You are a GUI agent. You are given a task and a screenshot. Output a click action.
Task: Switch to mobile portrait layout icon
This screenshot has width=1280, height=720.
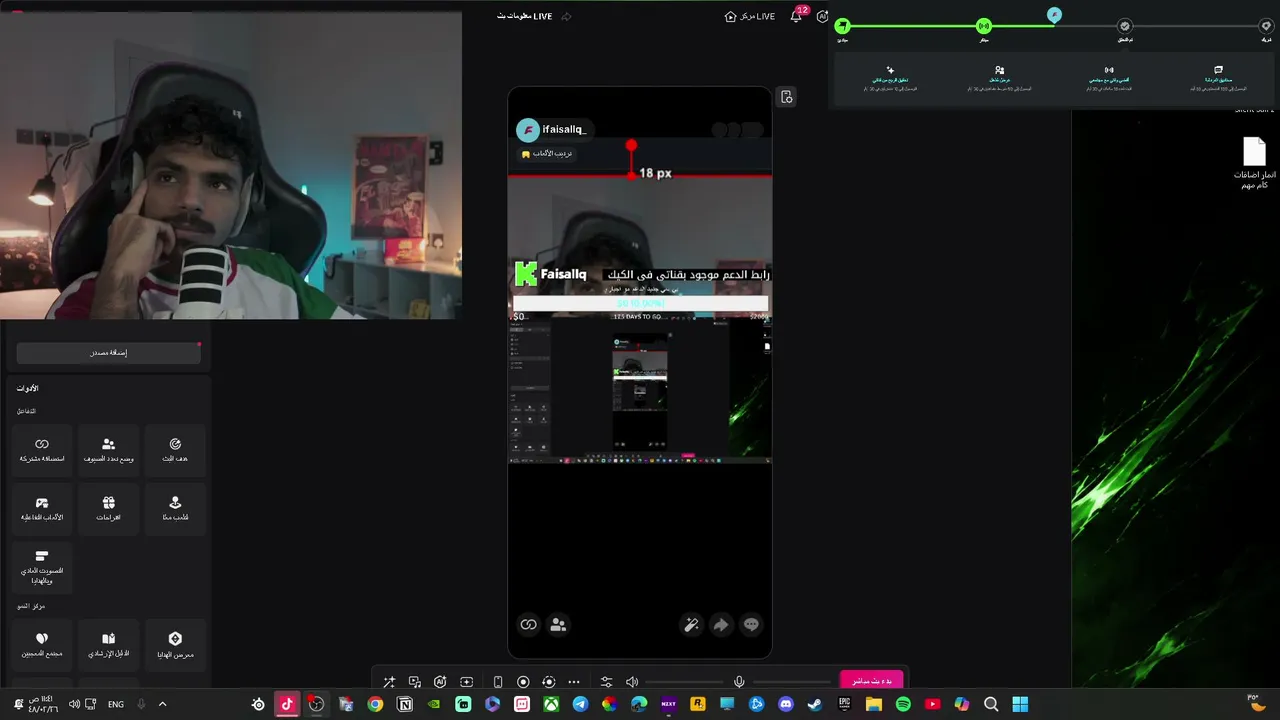498,682
